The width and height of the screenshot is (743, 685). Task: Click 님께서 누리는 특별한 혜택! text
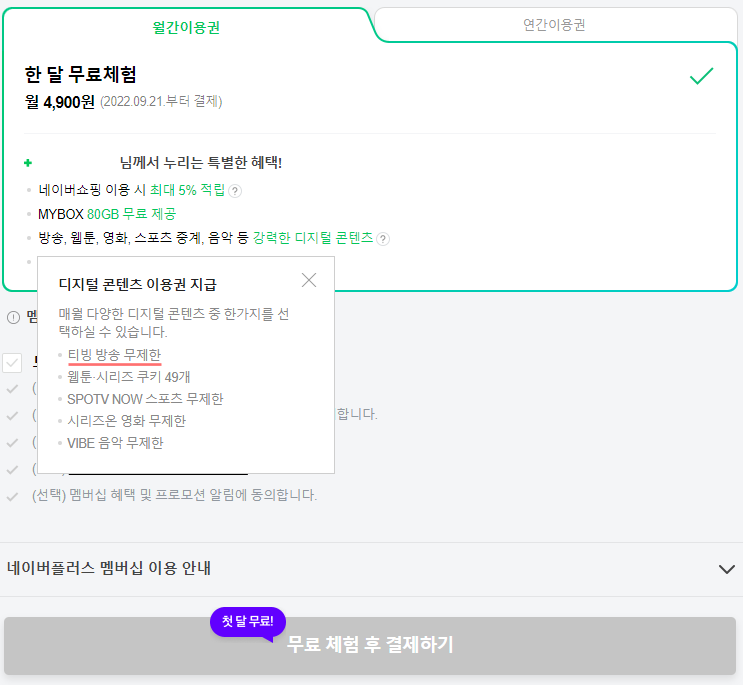(201, 162)
